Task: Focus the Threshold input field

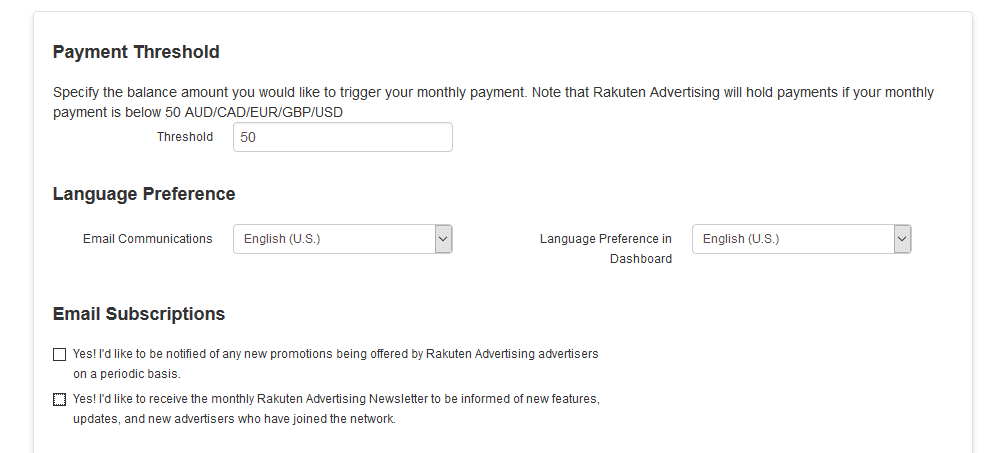Action: coord(343,137)
